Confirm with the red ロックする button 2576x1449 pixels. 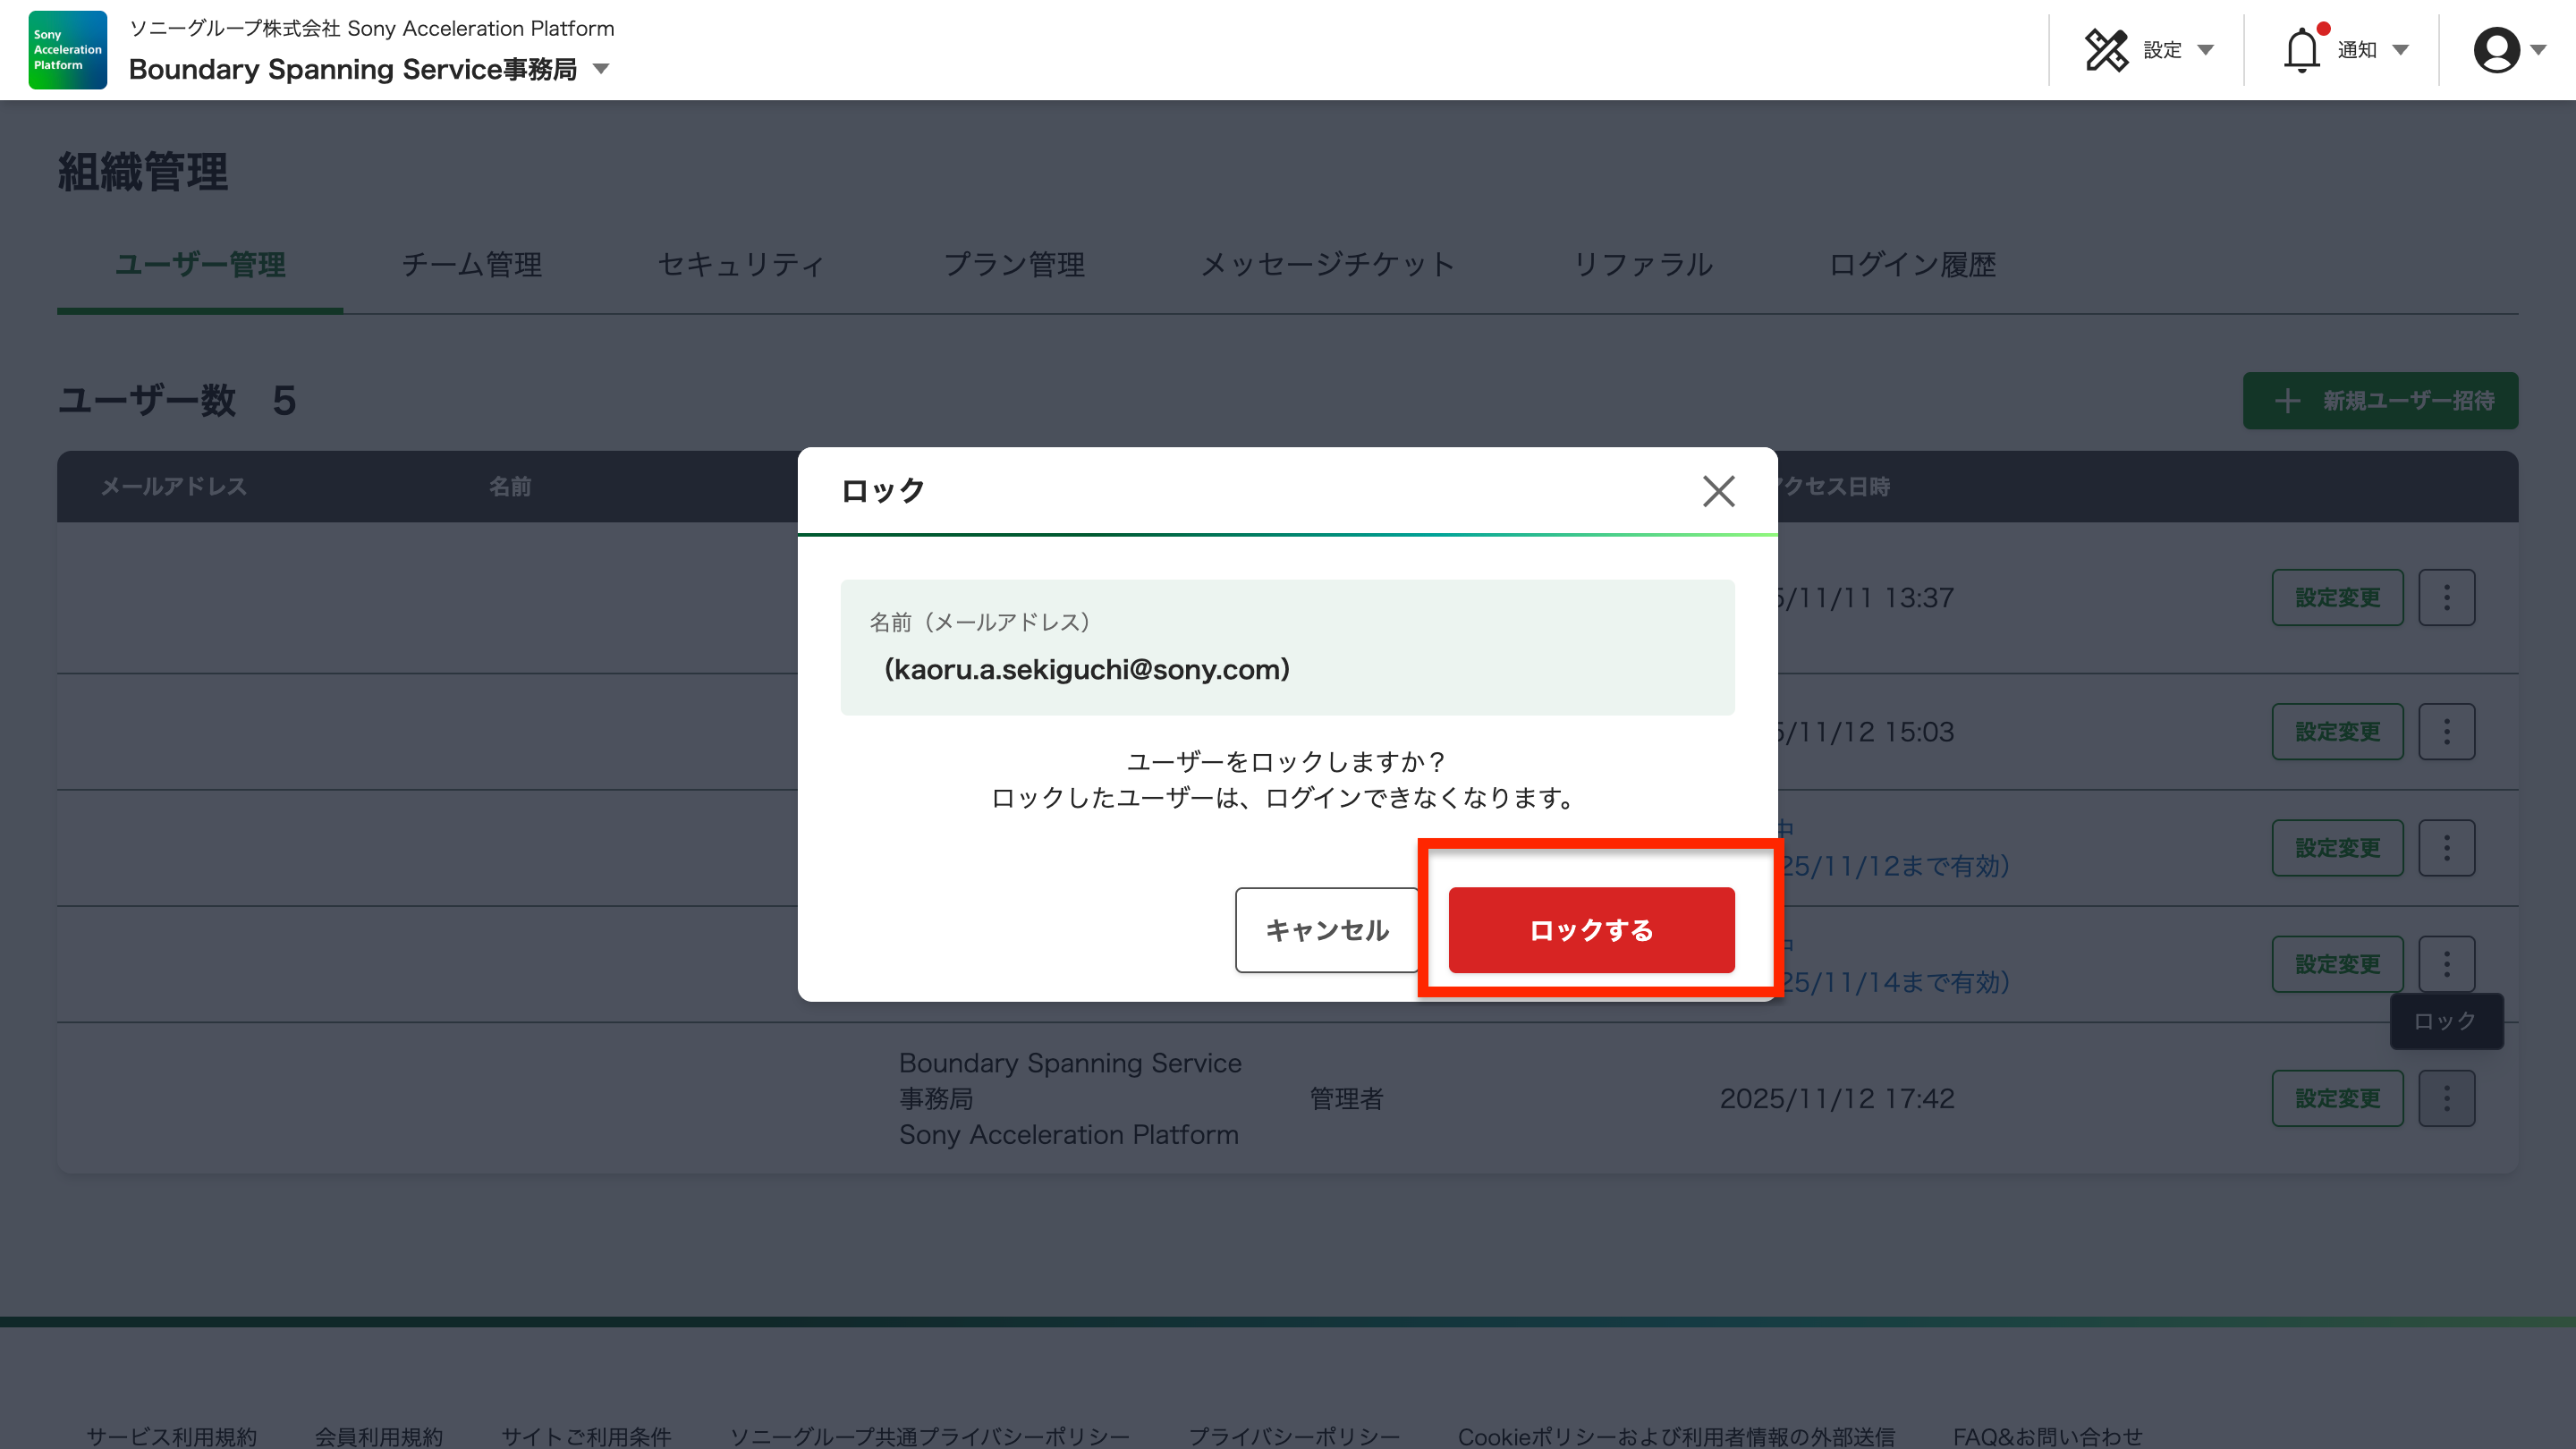tap(1591, 930)
